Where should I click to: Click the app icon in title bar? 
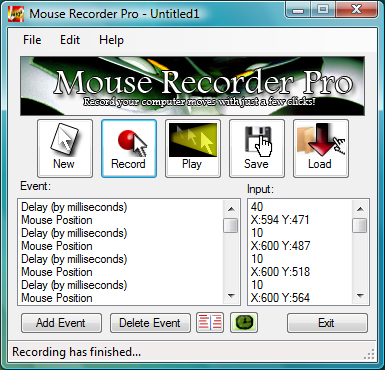[x=16, y=14]
